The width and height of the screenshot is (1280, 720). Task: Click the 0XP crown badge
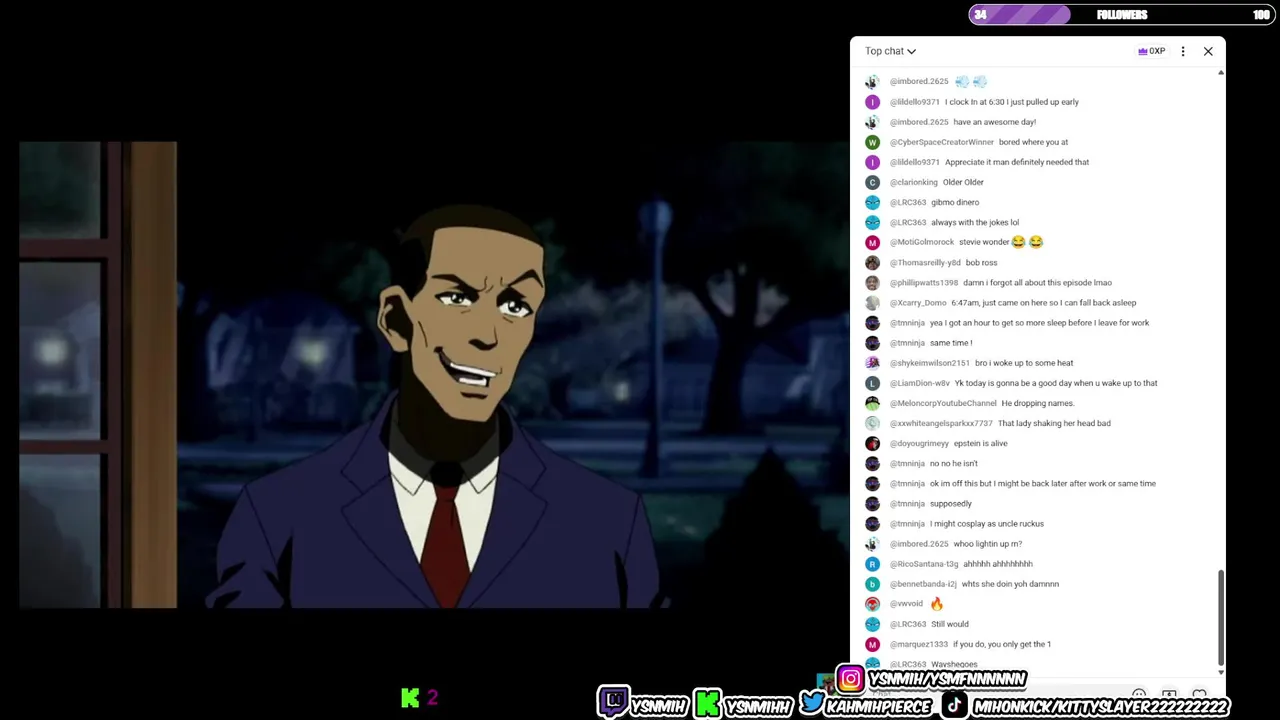pos(1152,51)
